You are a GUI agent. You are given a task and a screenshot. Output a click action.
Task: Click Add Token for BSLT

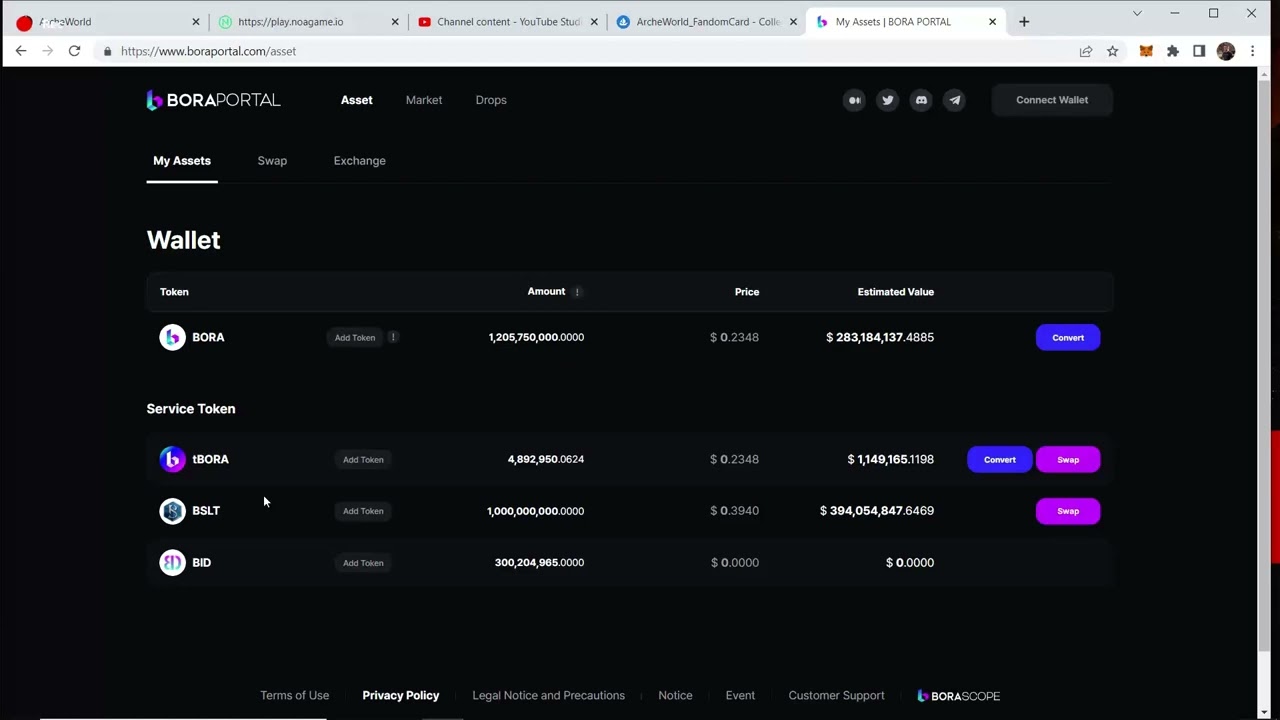(x=363, y=511)
